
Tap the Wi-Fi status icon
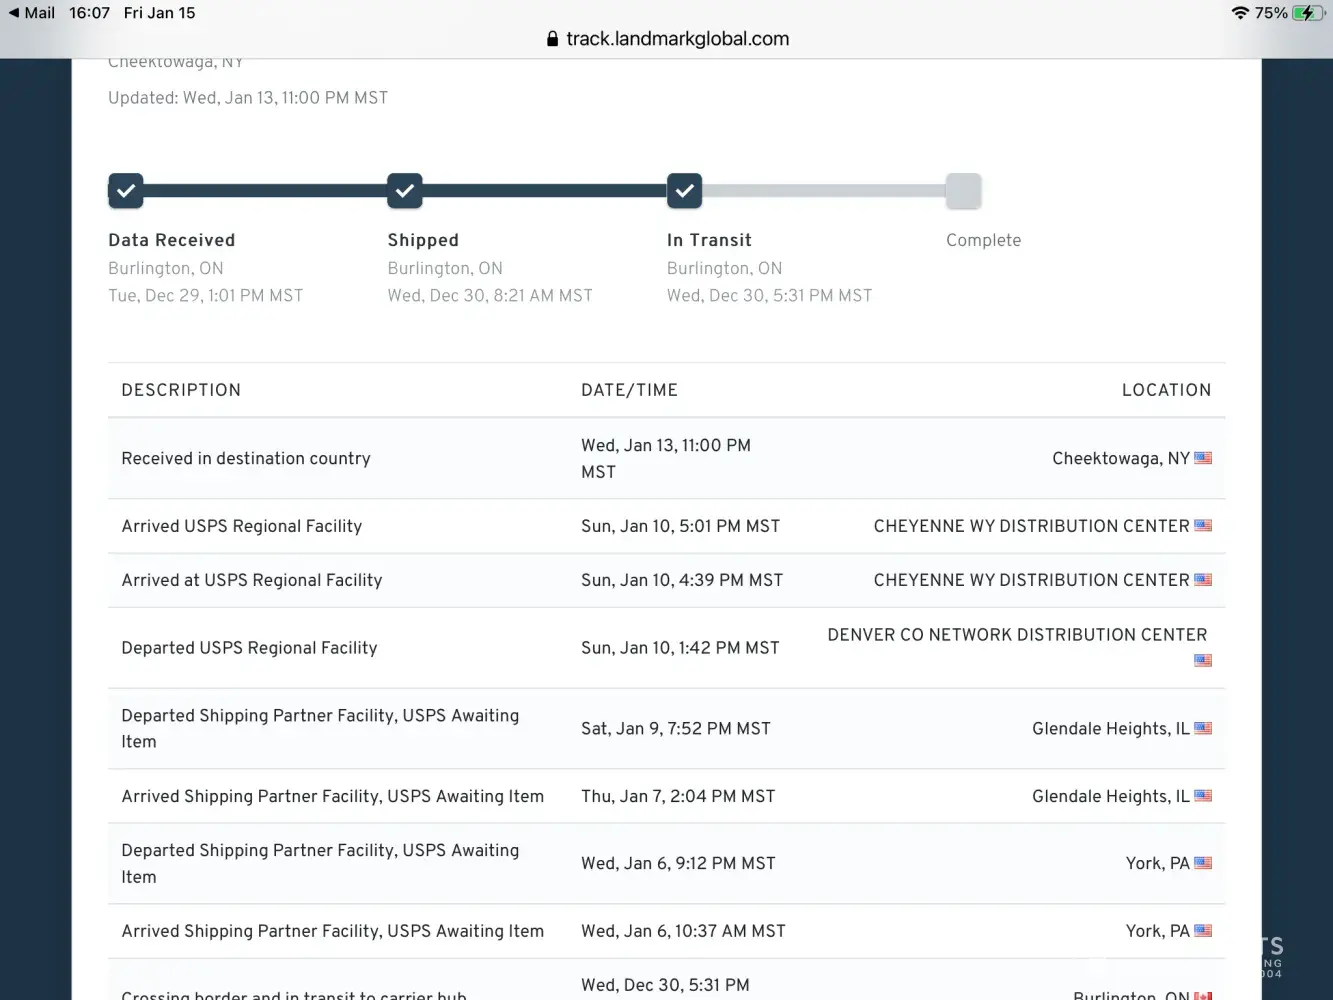(1240, 13)
